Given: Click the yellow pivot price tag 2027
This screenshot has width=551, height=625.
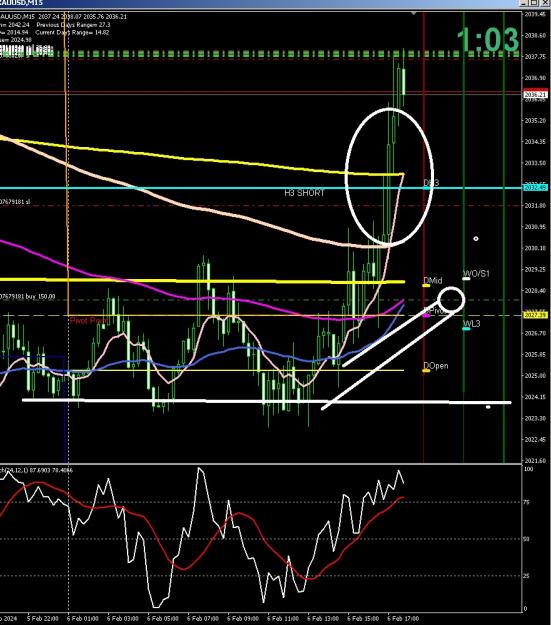Looking at the screenshot, I should pos(535,315).
